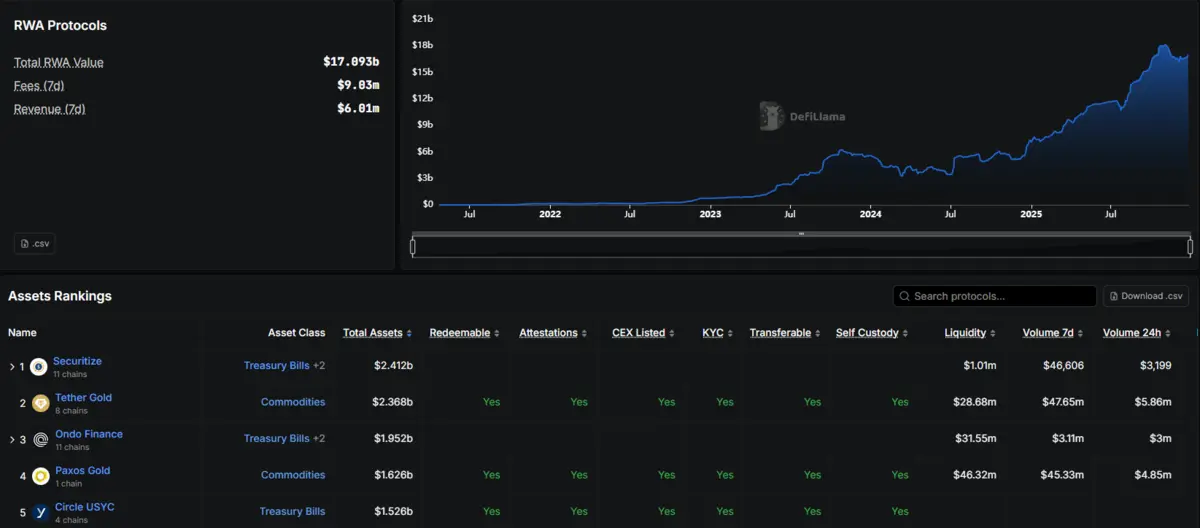Expand the Ondo Finance row chevron
Image resolution: width=1200 pixels, height=528 pixels.
tap(12, 440)
